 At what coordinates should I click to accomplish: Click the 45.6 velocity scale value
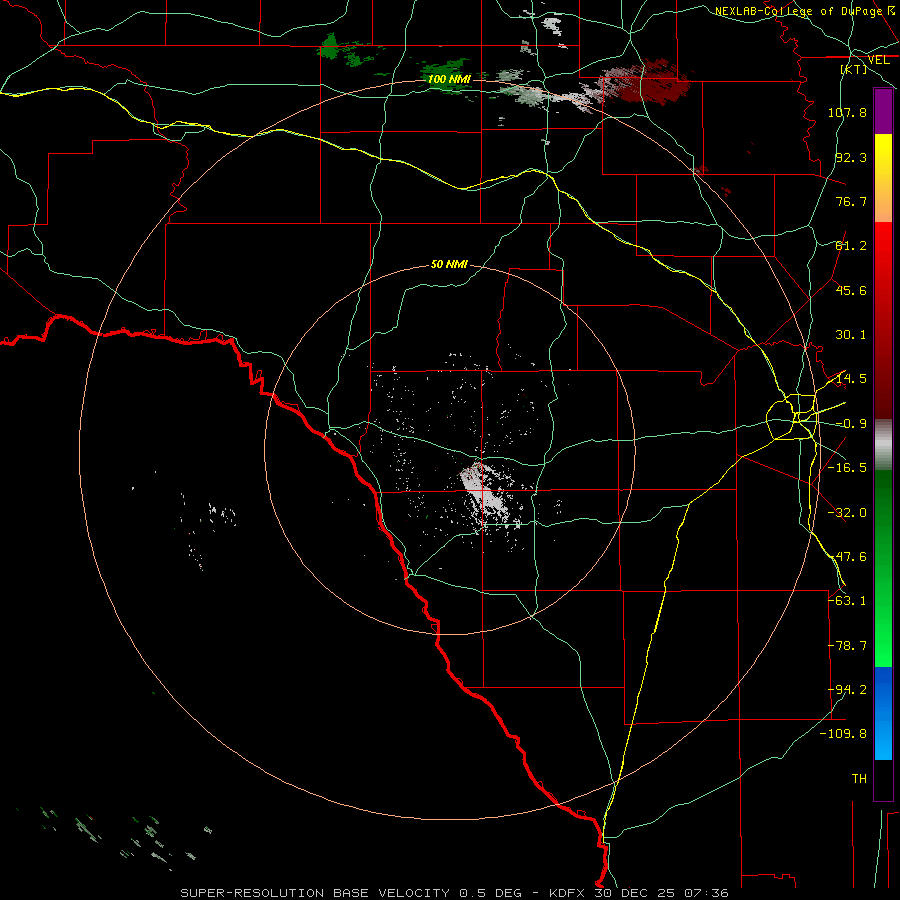[851, 290]
